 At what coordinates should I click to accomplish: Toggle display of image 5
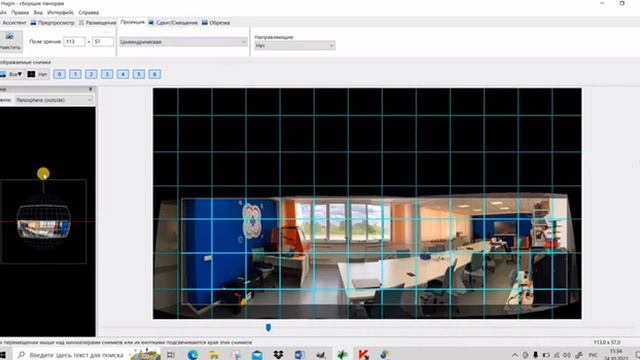139,74
